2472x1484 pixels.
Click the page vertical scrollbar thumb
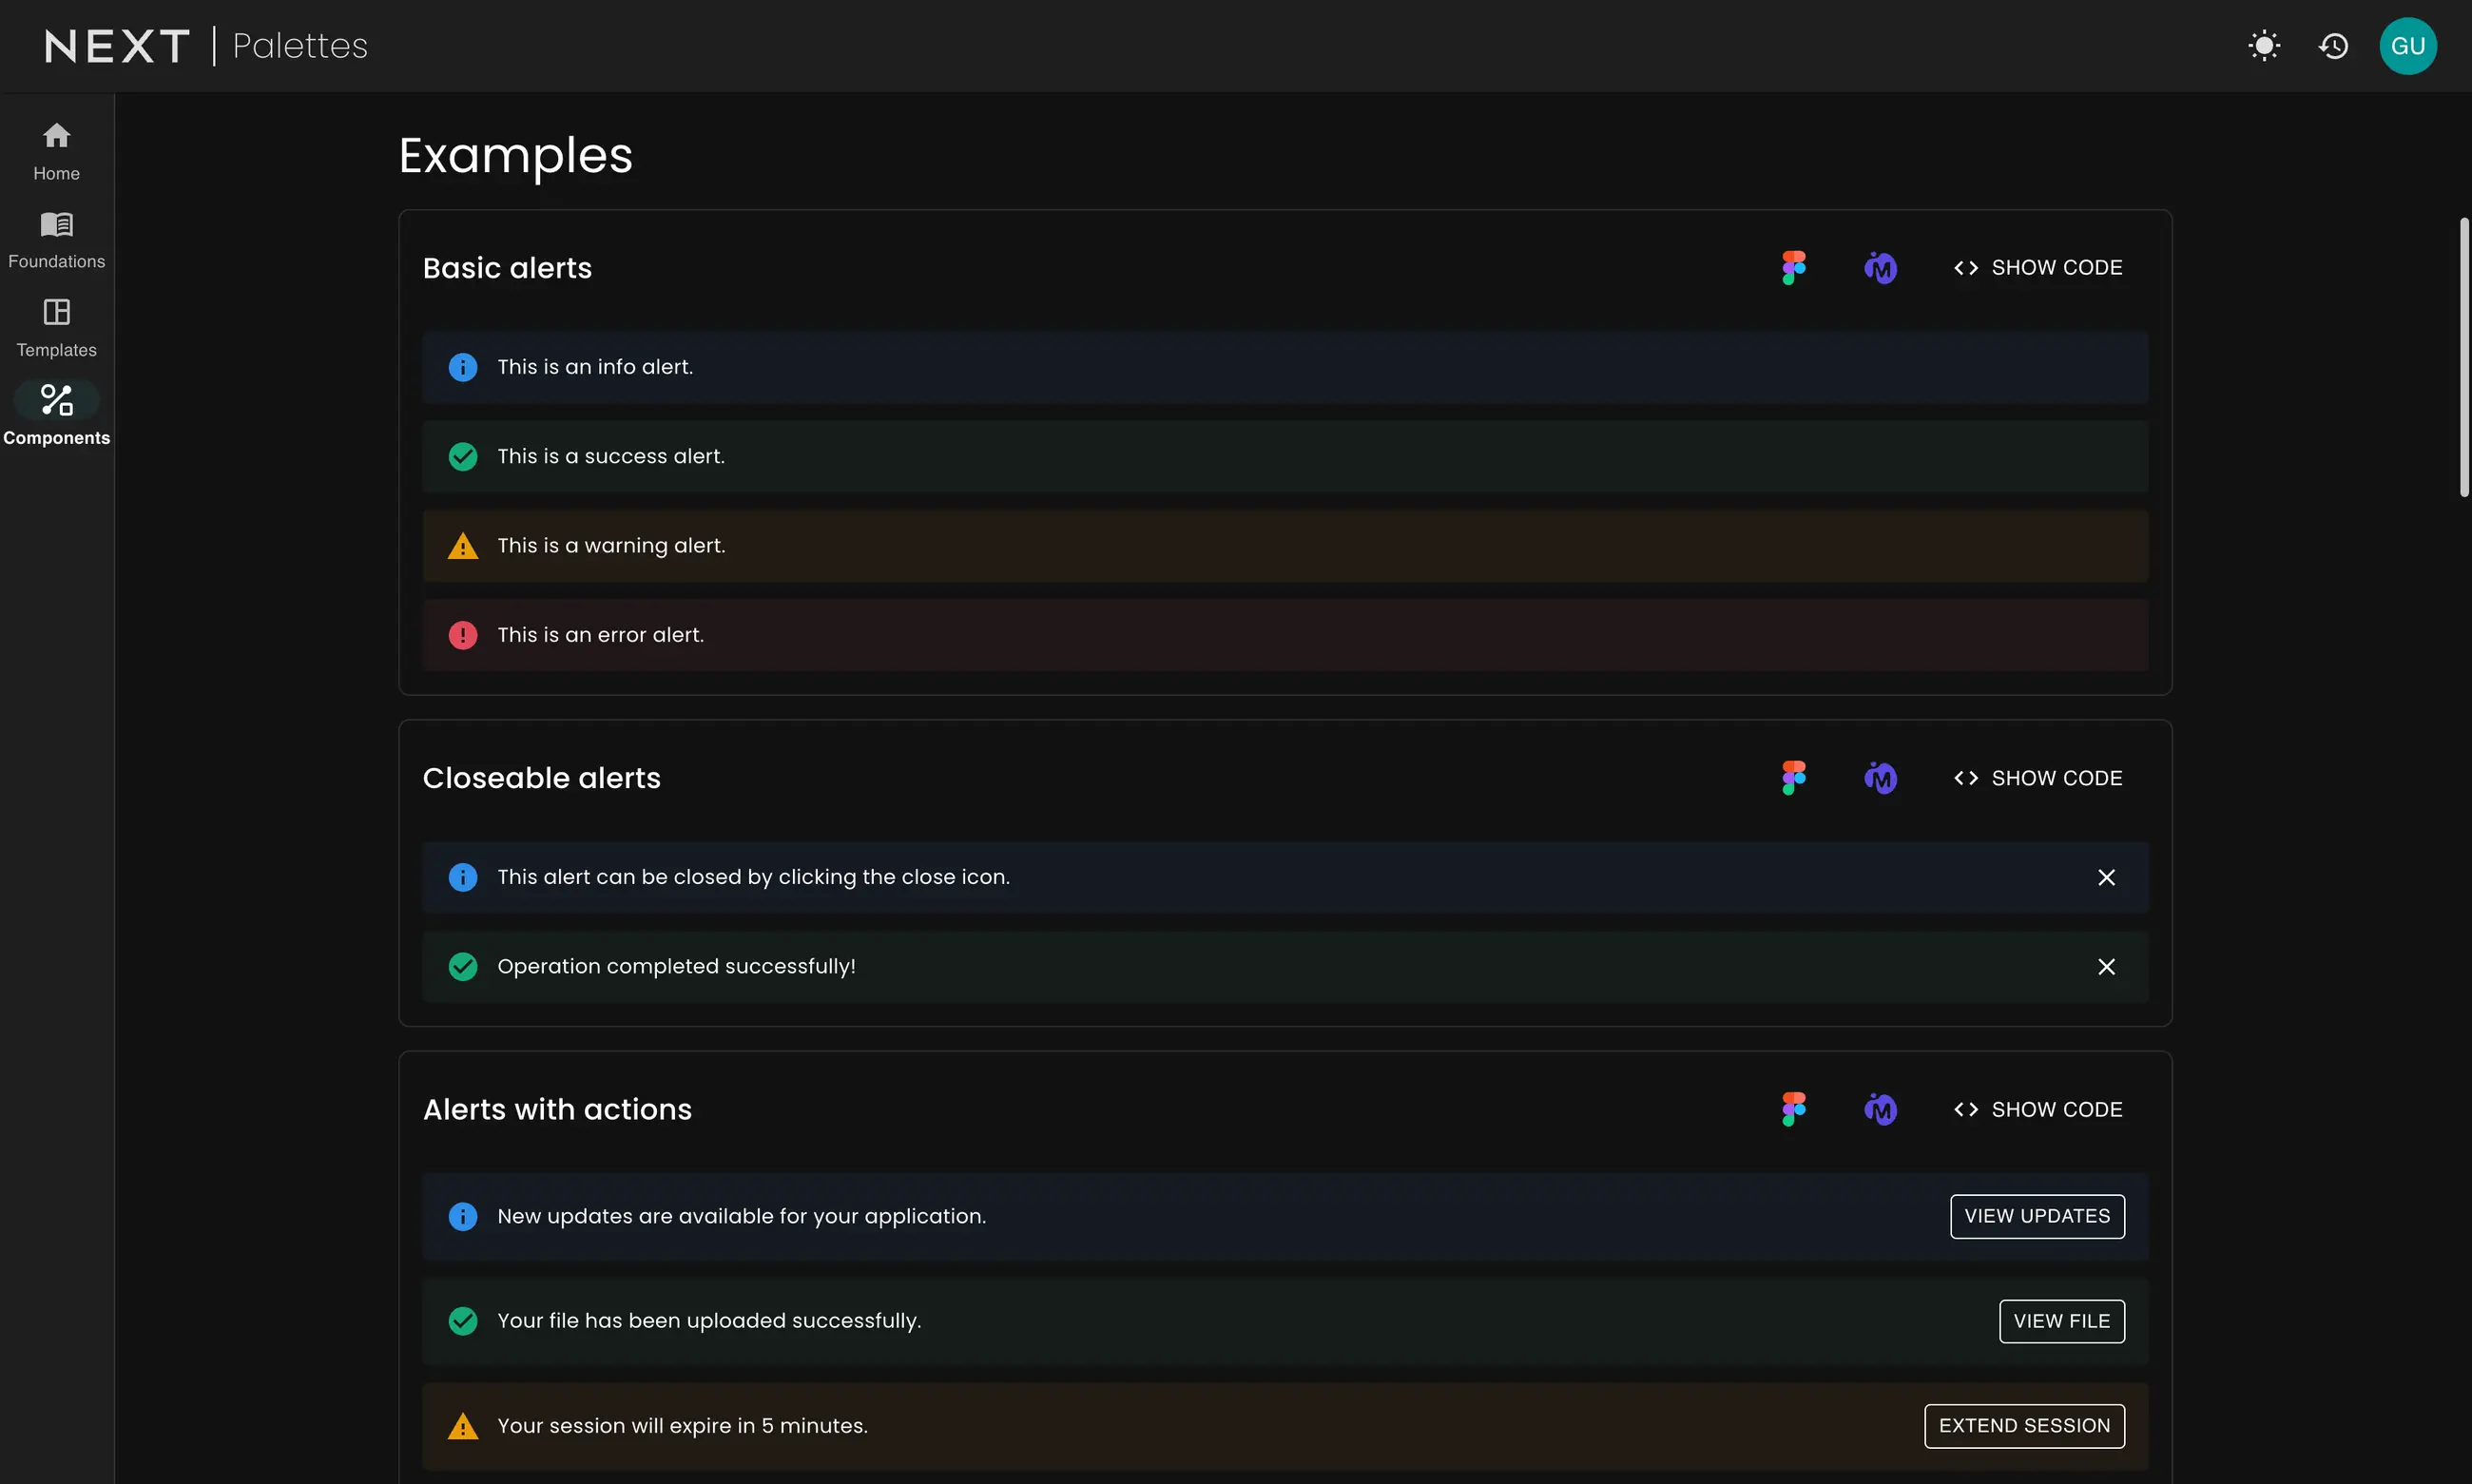pyautogui.click(x=2464, y=356)
